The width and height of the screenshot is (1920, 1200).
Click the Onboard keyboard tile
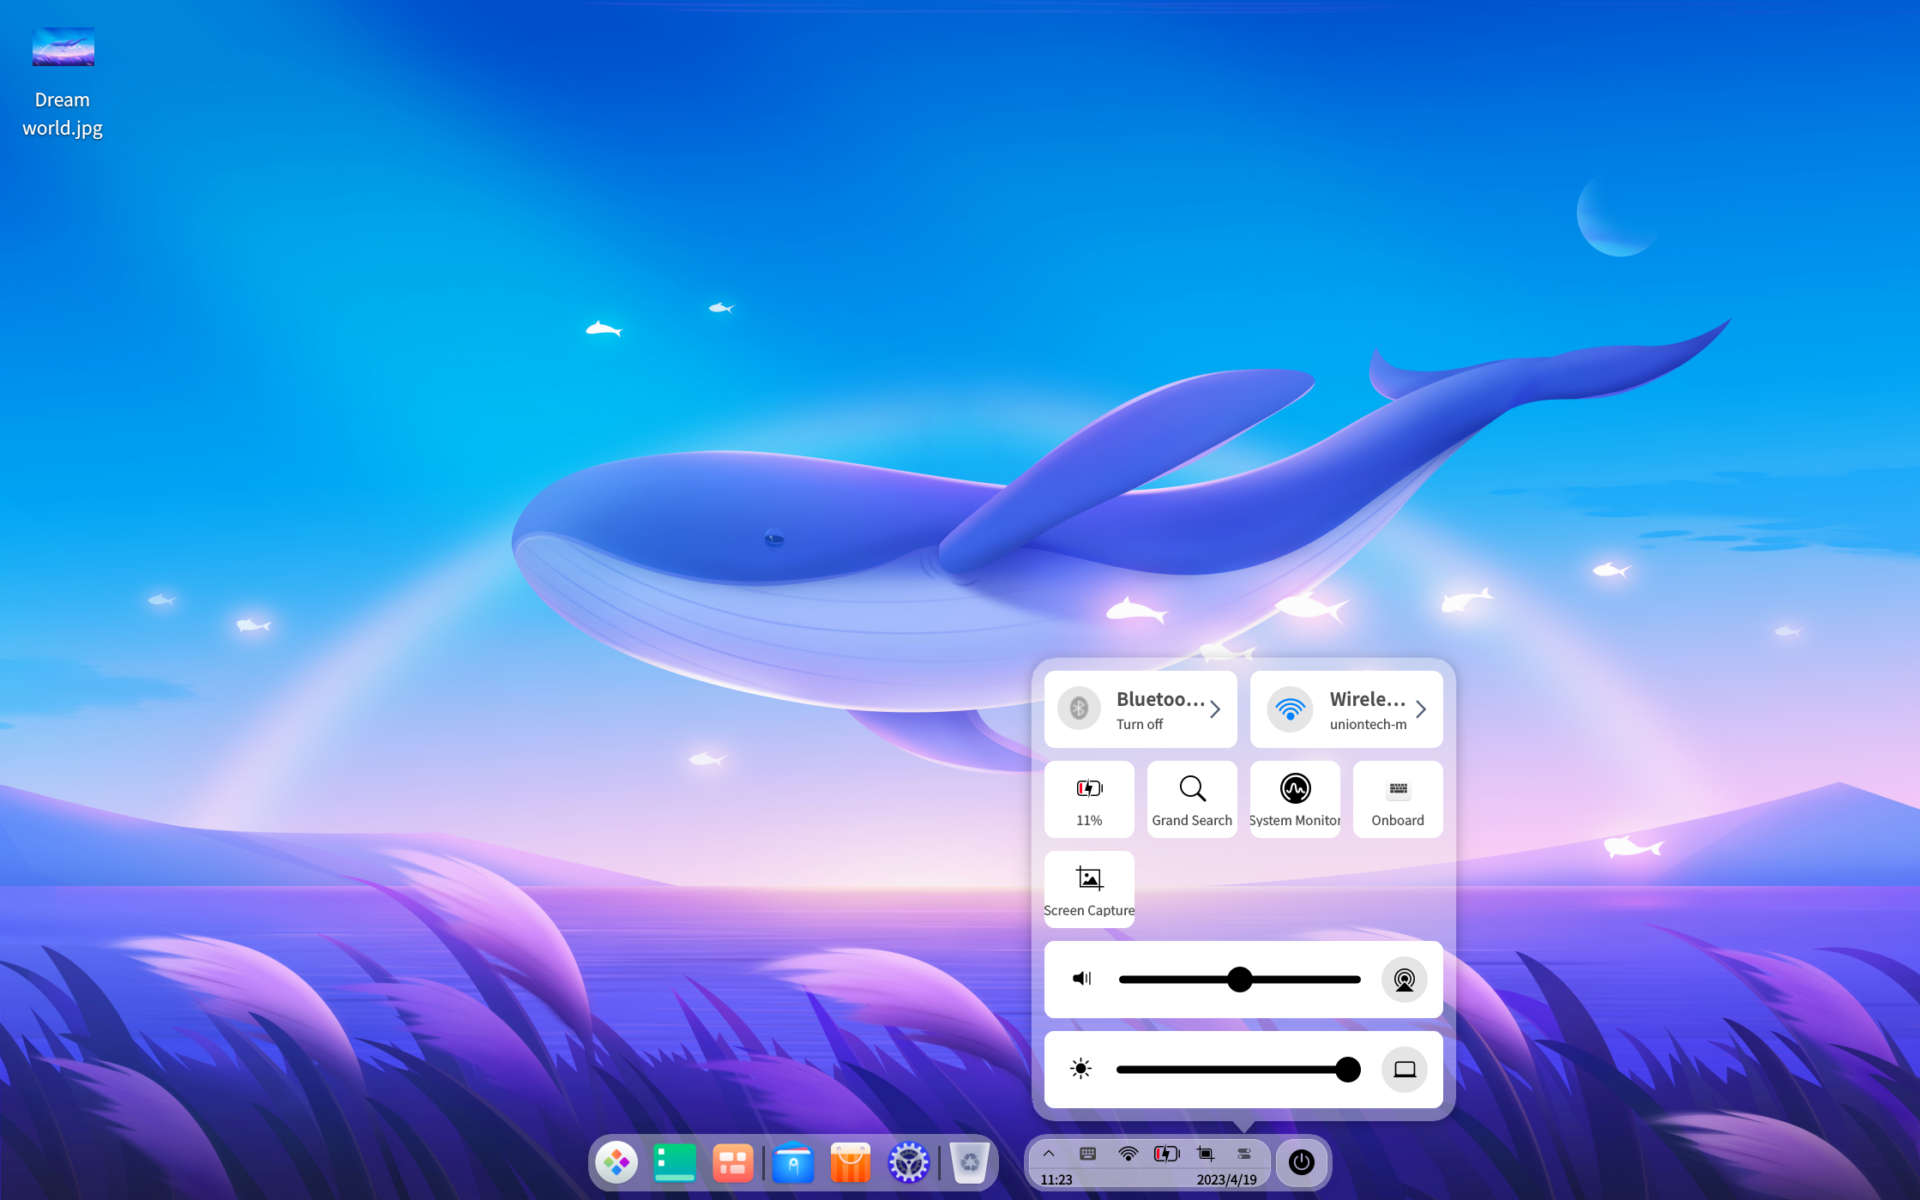[x=1397, y=799]
